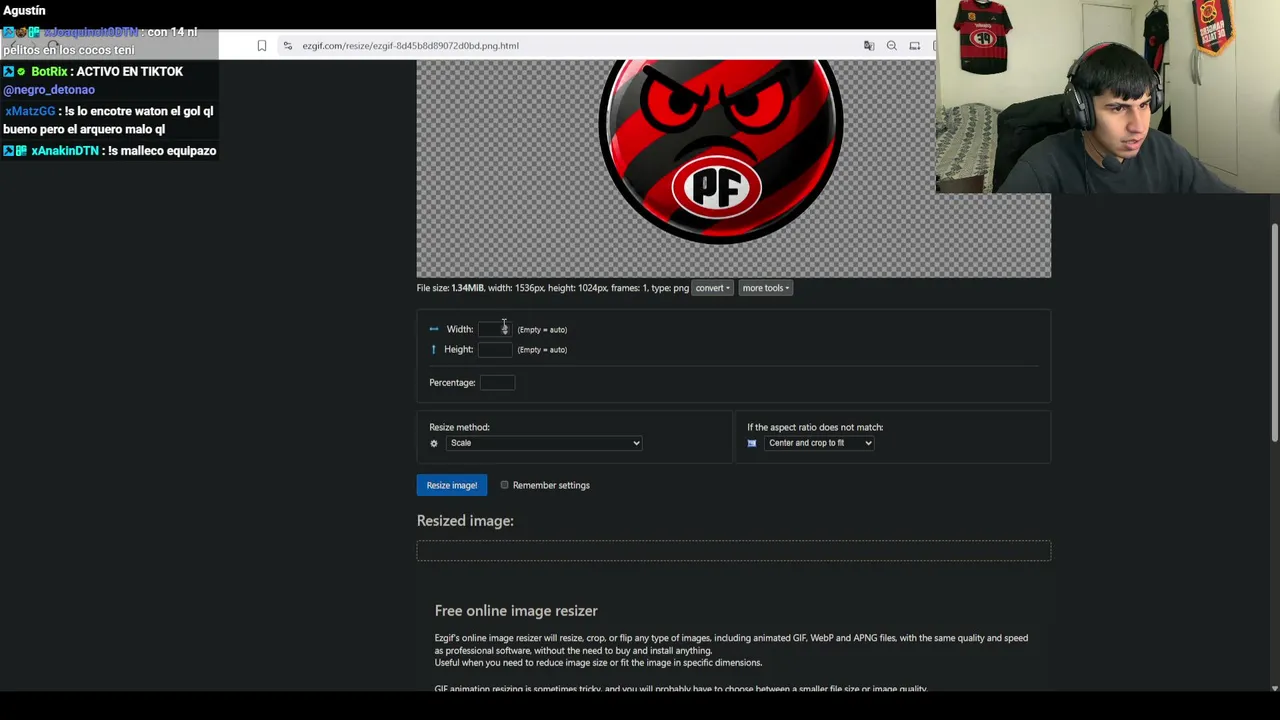This screenshot has width=1280, height=720.
Task: Click the xAnakinDTN username in chat overlay
Action: pos(65,151)
